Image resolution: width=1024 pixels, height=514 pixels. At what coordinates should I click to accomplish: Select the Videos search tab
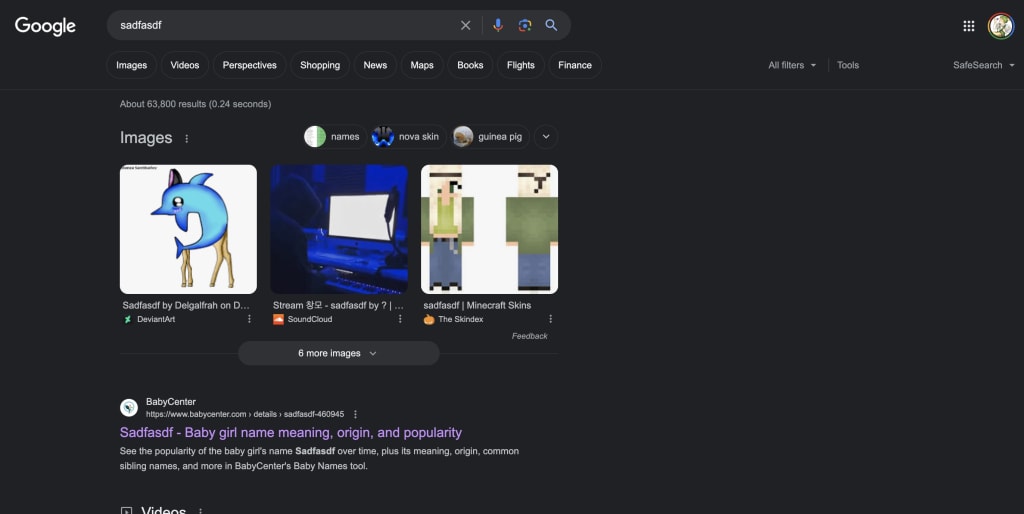click(x=185, y=65)
